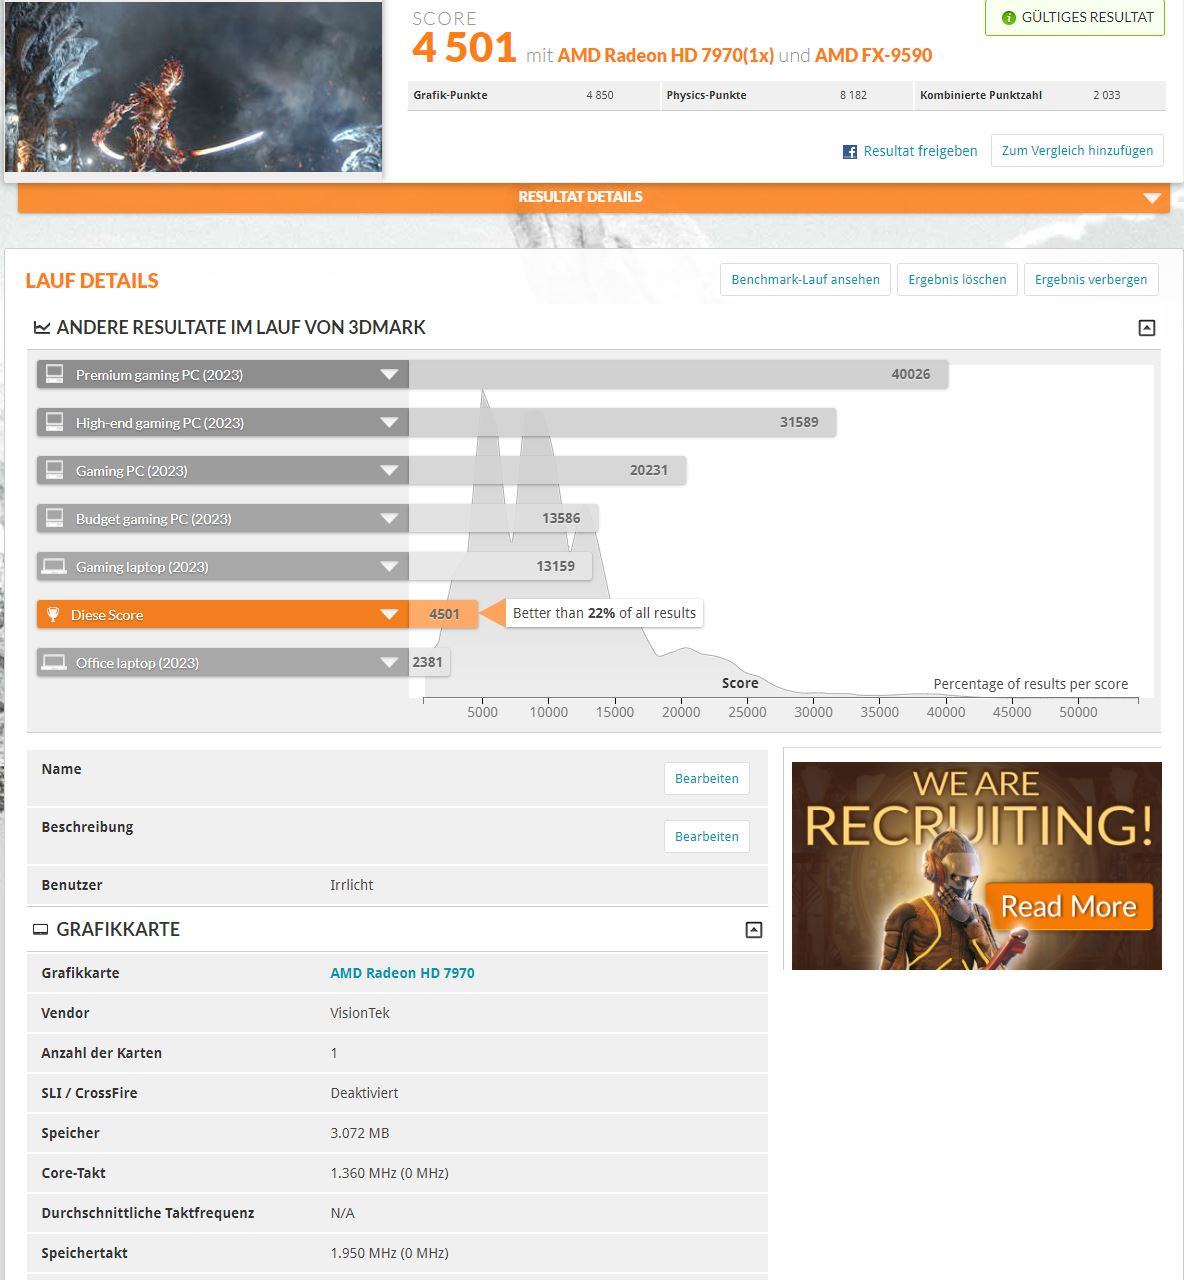The width and height of the screenshot is (1184, 1280).
Task: Click desktop icon on Budget gaming PC row
Action: [55, 518]
